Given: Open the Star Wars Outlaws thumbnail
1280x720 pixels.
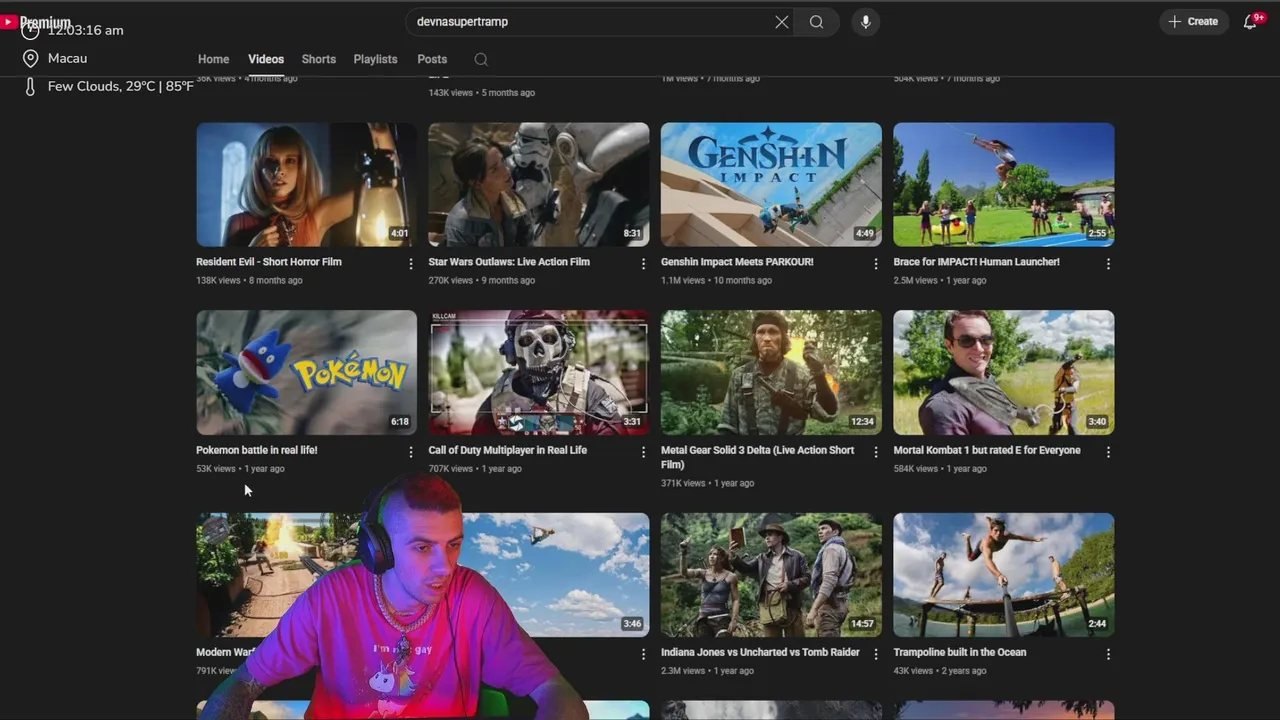Looking at the screenshot, I should tap(539, 184).
